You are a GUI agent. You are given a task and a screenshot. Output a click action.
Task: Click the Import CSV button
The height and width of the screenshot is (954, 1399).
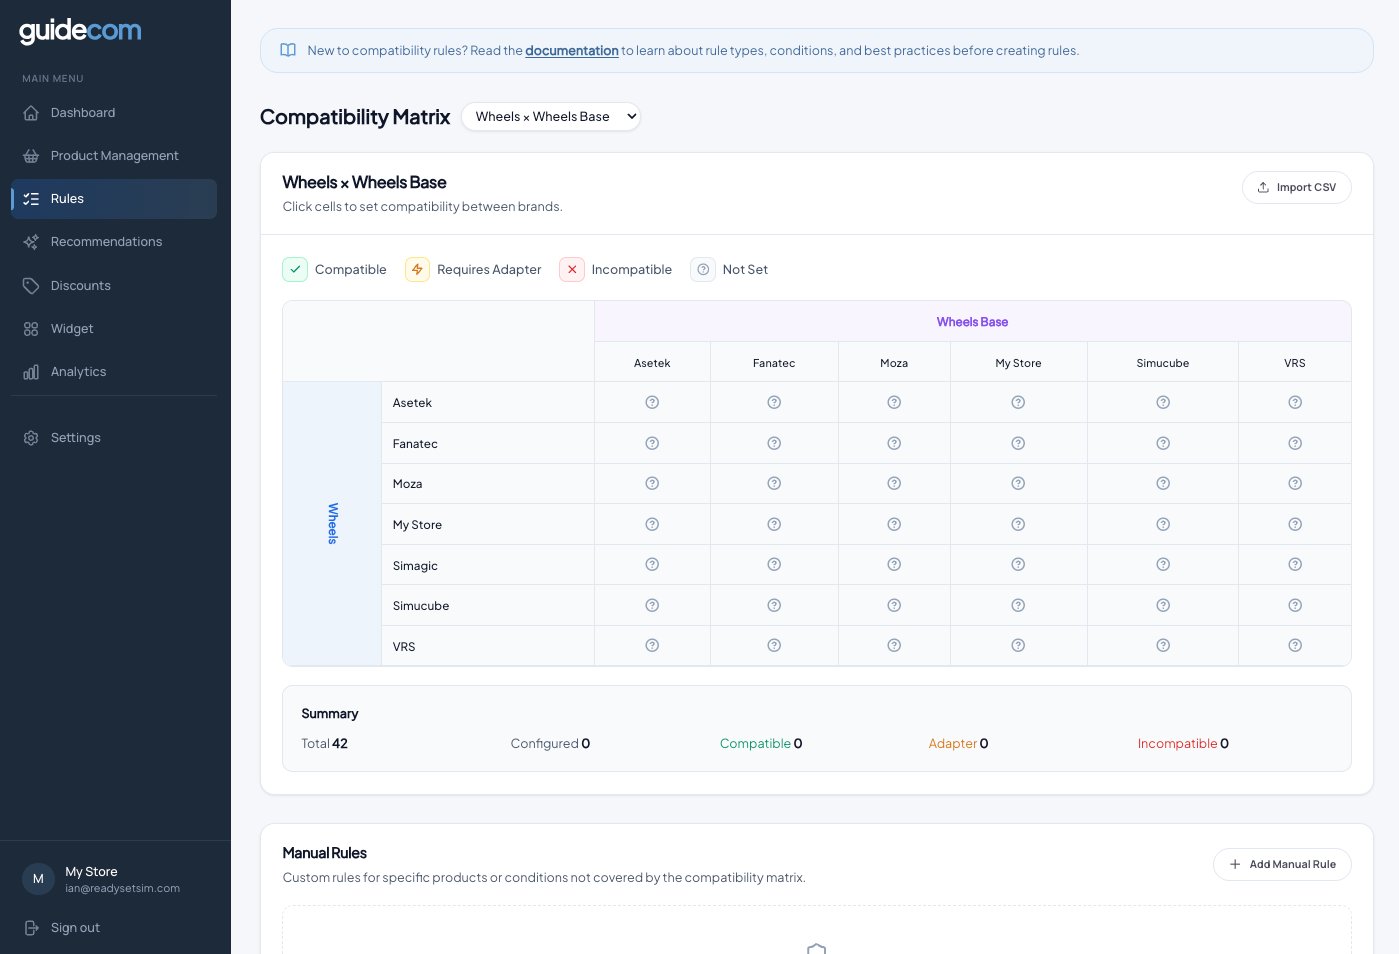[x=1296, y=188]
